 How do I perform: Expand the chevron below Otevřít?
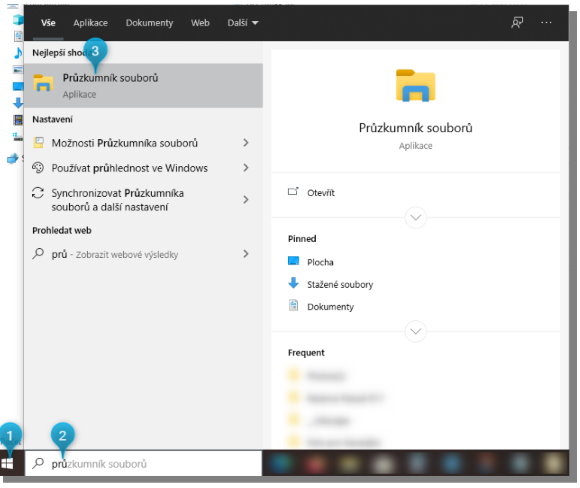click(x=415, y=217)
